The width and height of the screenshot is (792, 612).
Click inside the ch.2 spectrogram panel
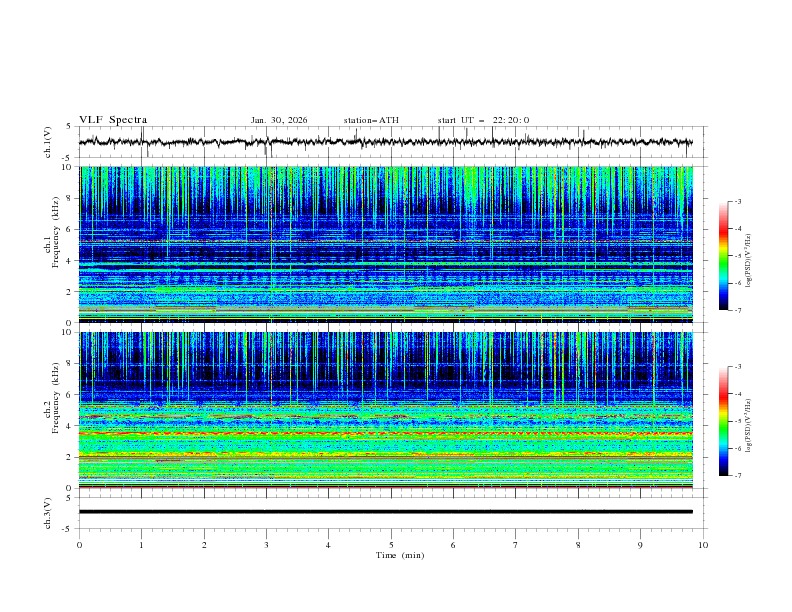385,410
